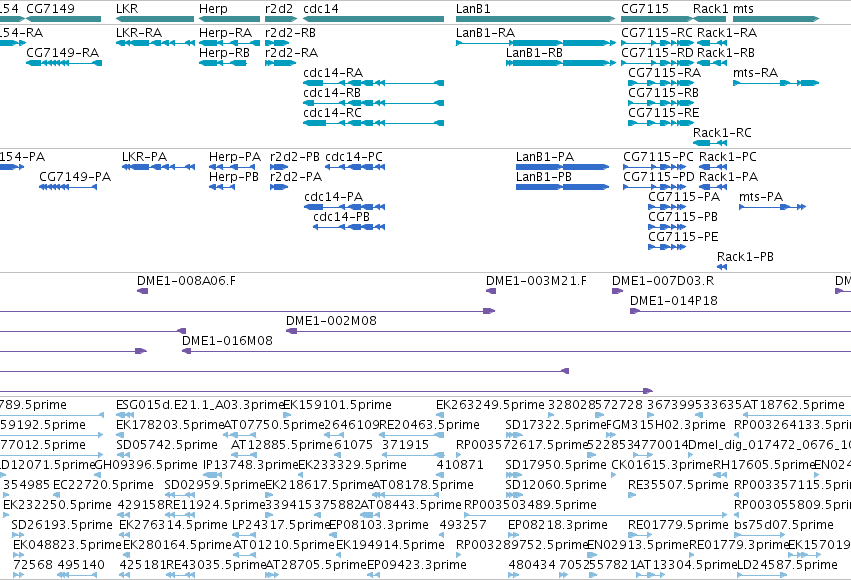The width and height of the screenshot is (851, 580).
Task: Click protein LanB1-PB label
Action: [543, 177]
